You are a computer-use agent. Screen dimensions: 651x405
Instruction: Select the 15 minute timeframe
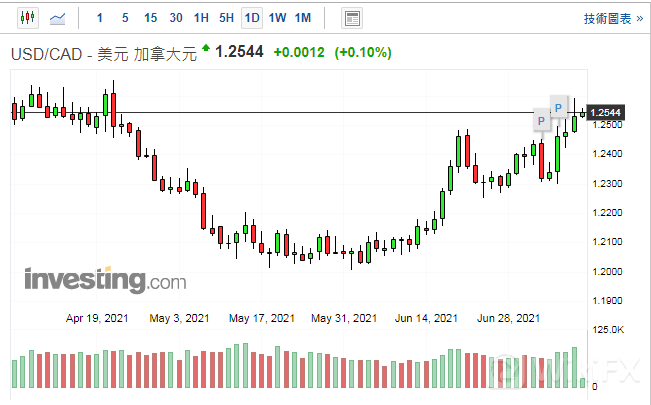pos(150,18)
